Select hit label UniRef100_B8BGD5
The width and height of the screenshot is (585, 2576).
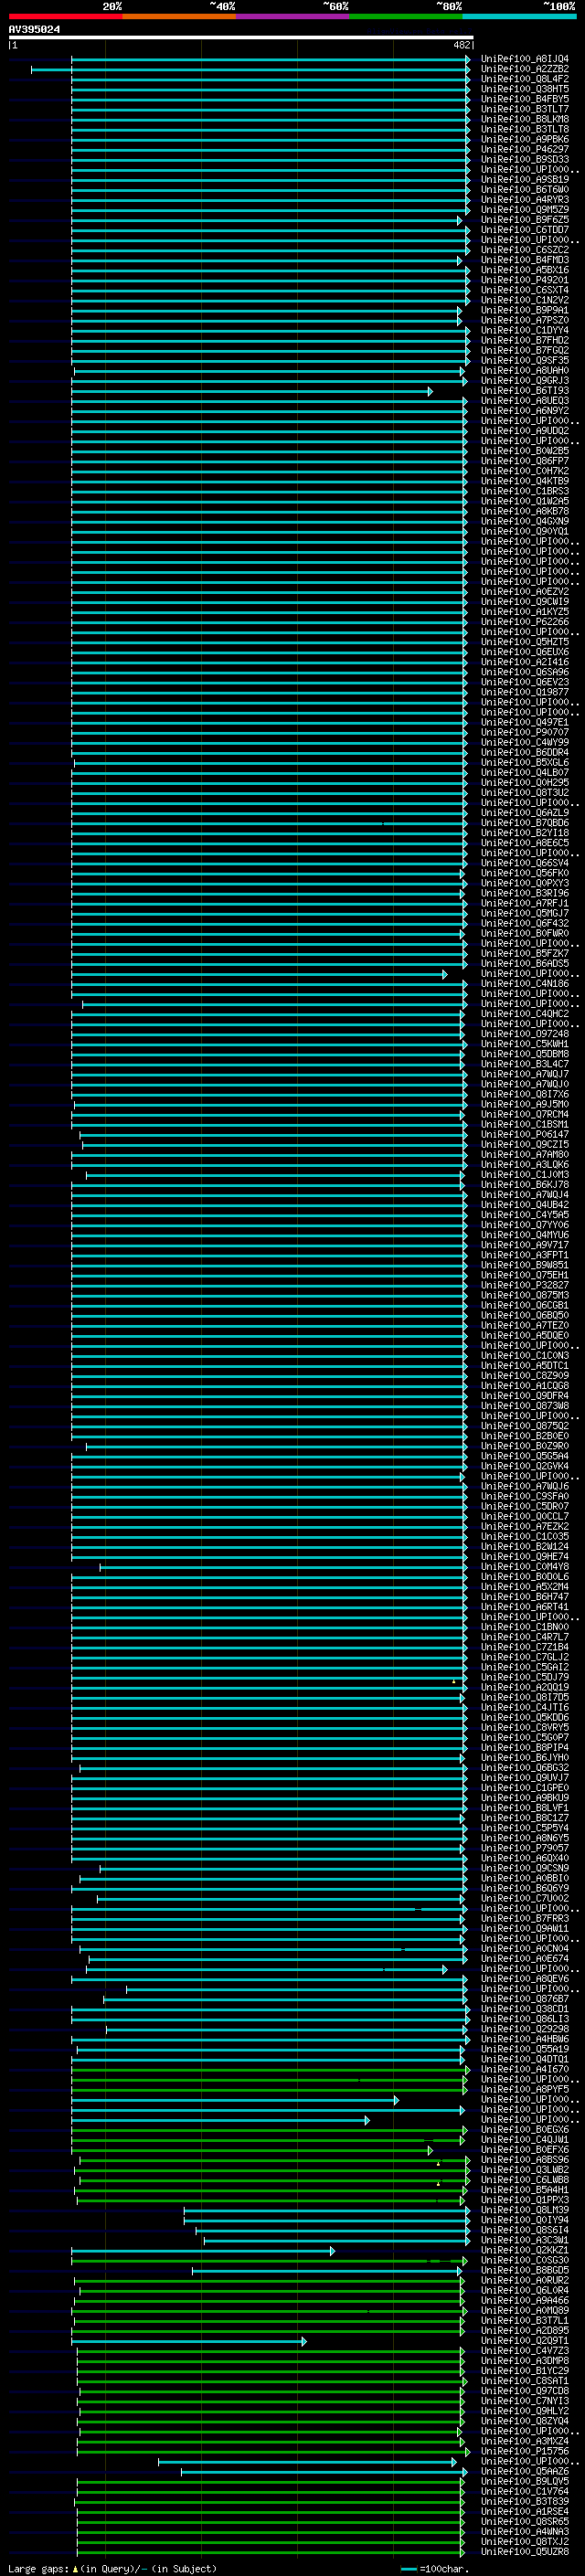[525, 2270]
